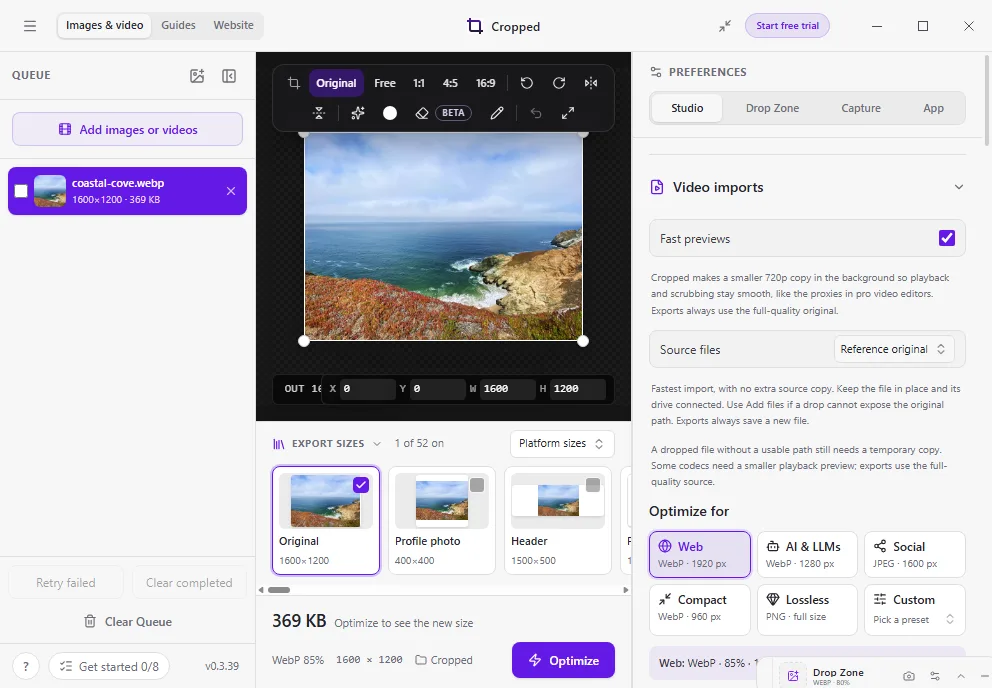992x688 pixels.
Task: Click the AI sparkles enhance icon
Action: (358, 113)
